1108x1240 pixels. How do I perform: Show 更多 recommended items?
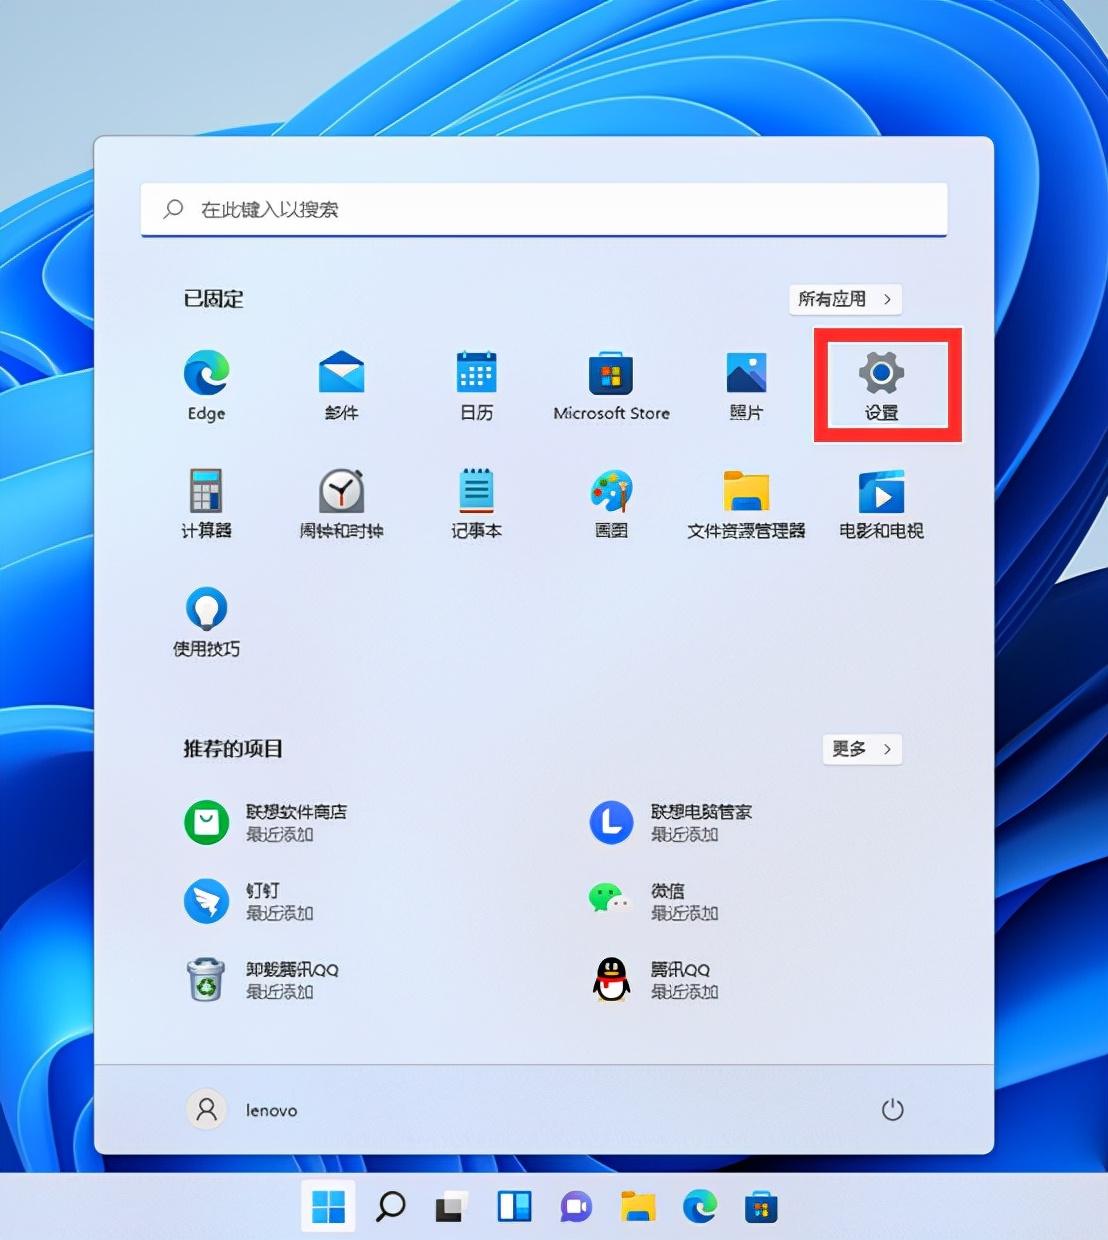[862, 749]
